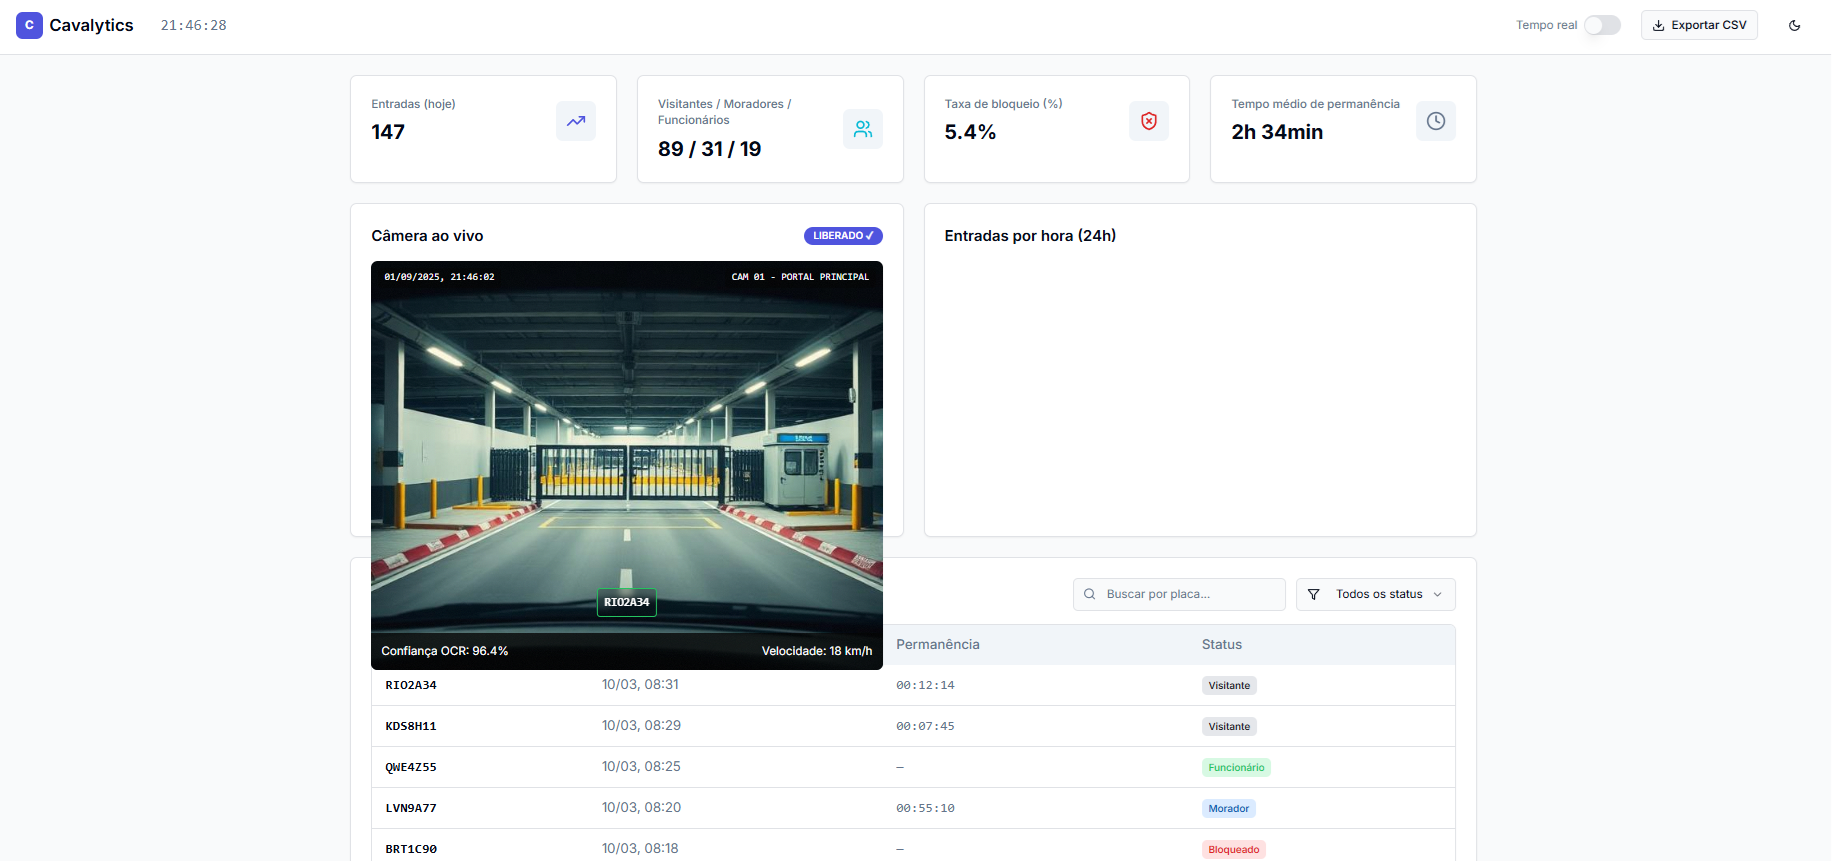Viewport: 1834px width, 861px height.
Task: Click the Cavalytics logo icon
Action: click(x=29, y=25)
